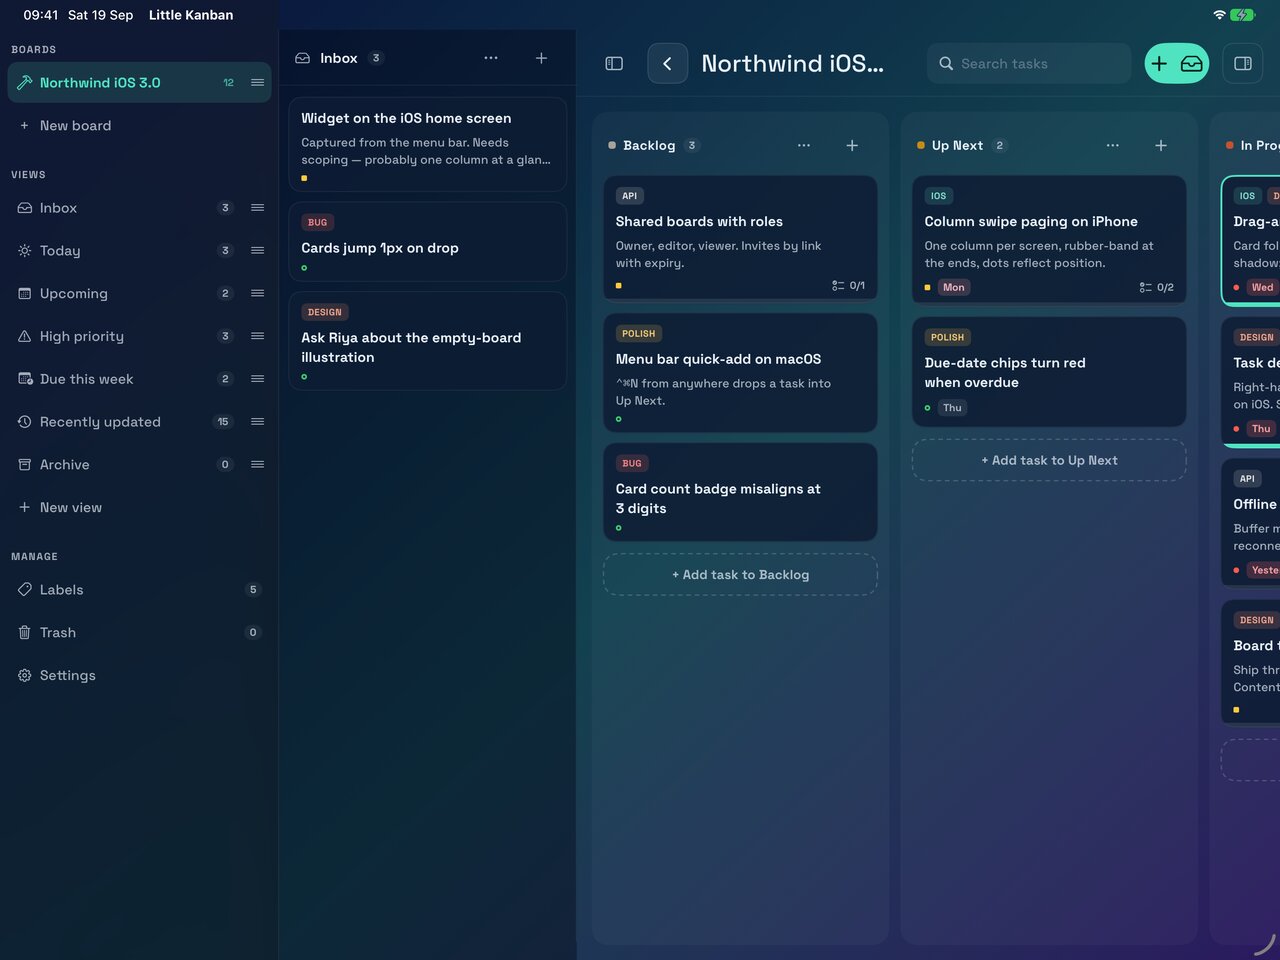Click yellow priority dot on Widget card

click(304, 179)
